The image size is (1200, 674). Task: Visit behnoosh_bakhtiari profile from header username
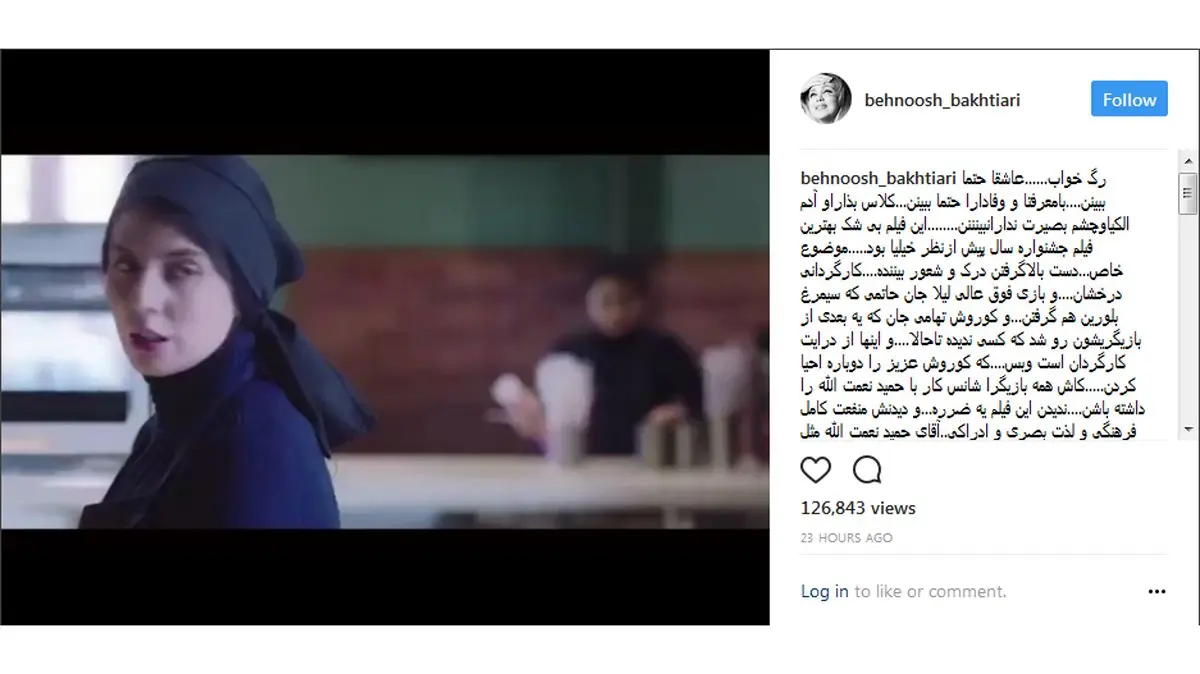coord(940,100)
